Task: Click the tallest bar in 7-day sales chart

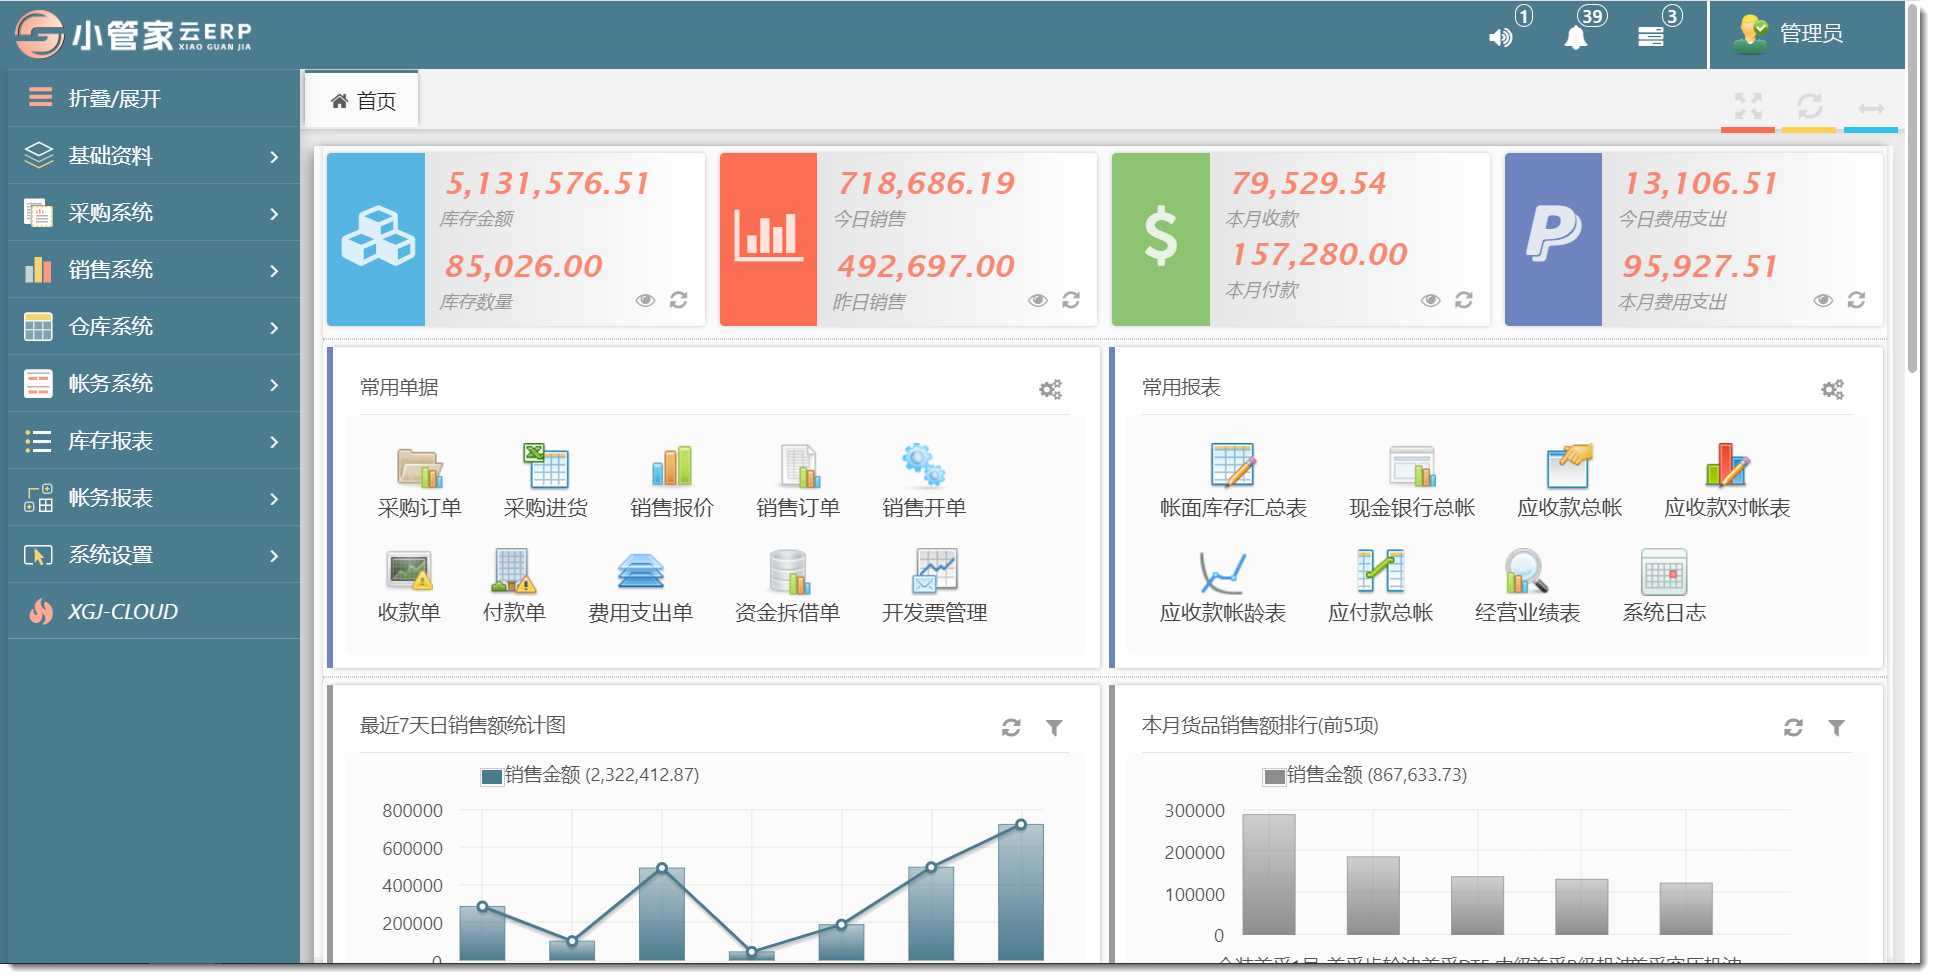Action: (1020, 892)
